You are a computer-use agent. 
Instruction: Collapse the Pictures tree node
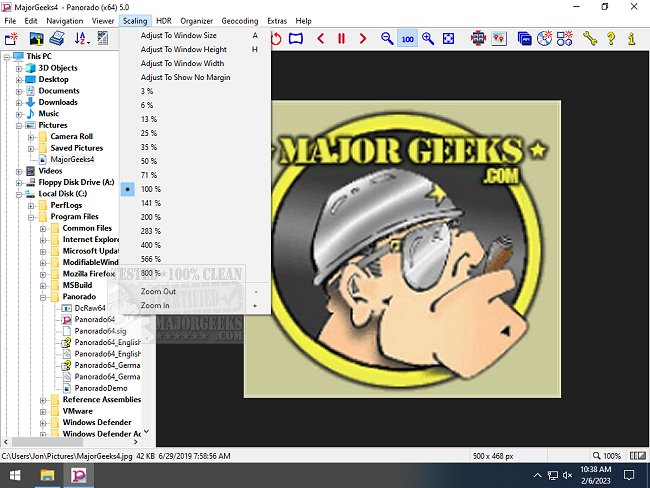[x=19, y=126]
